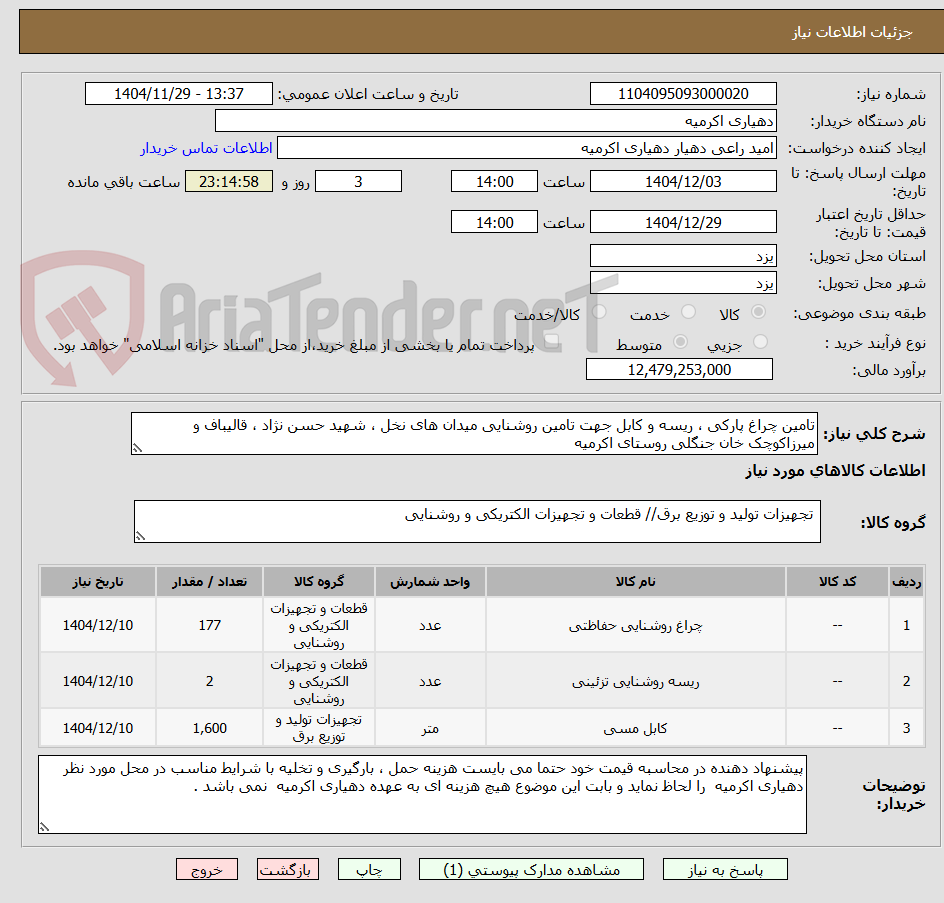Viewport: 944px width, 903px height.
Task: Click the quantity cell 1,600
Action: point(210,728)
